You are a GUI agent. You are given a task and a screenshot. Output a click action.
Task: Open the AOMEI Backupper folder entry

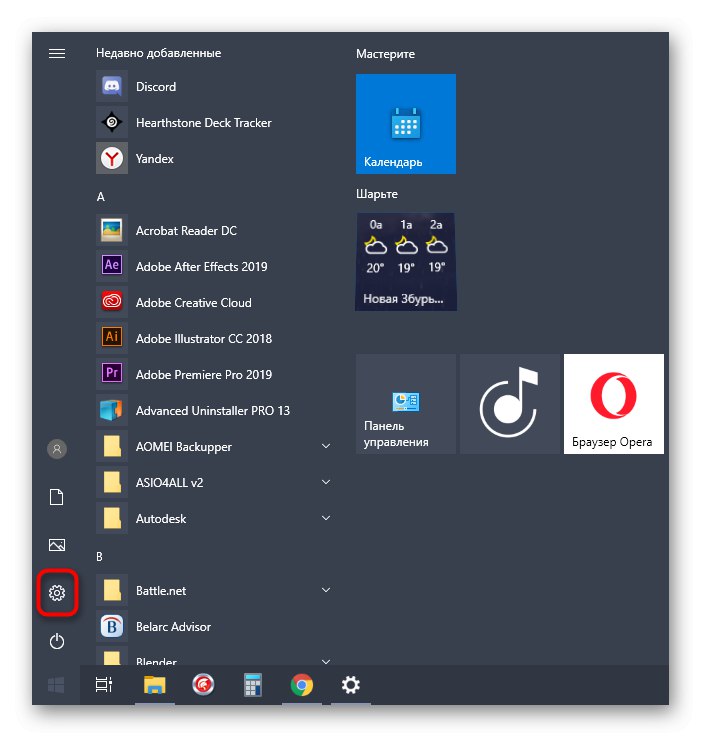[216, 446]
